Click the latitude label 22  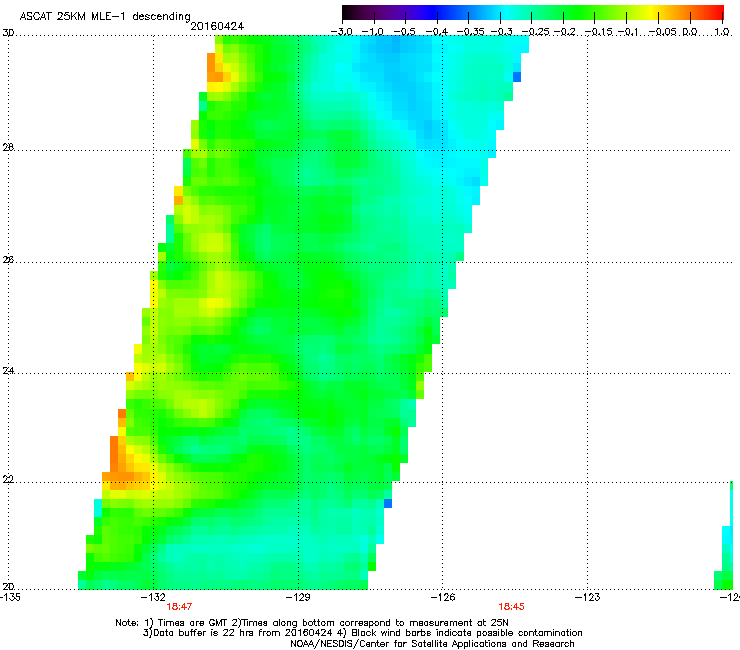(8, 479)
